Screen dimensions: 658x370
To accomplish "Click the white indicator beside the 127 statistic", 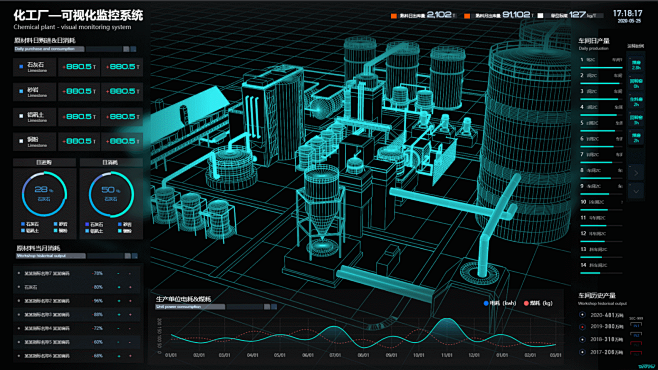I will [540, 16].
